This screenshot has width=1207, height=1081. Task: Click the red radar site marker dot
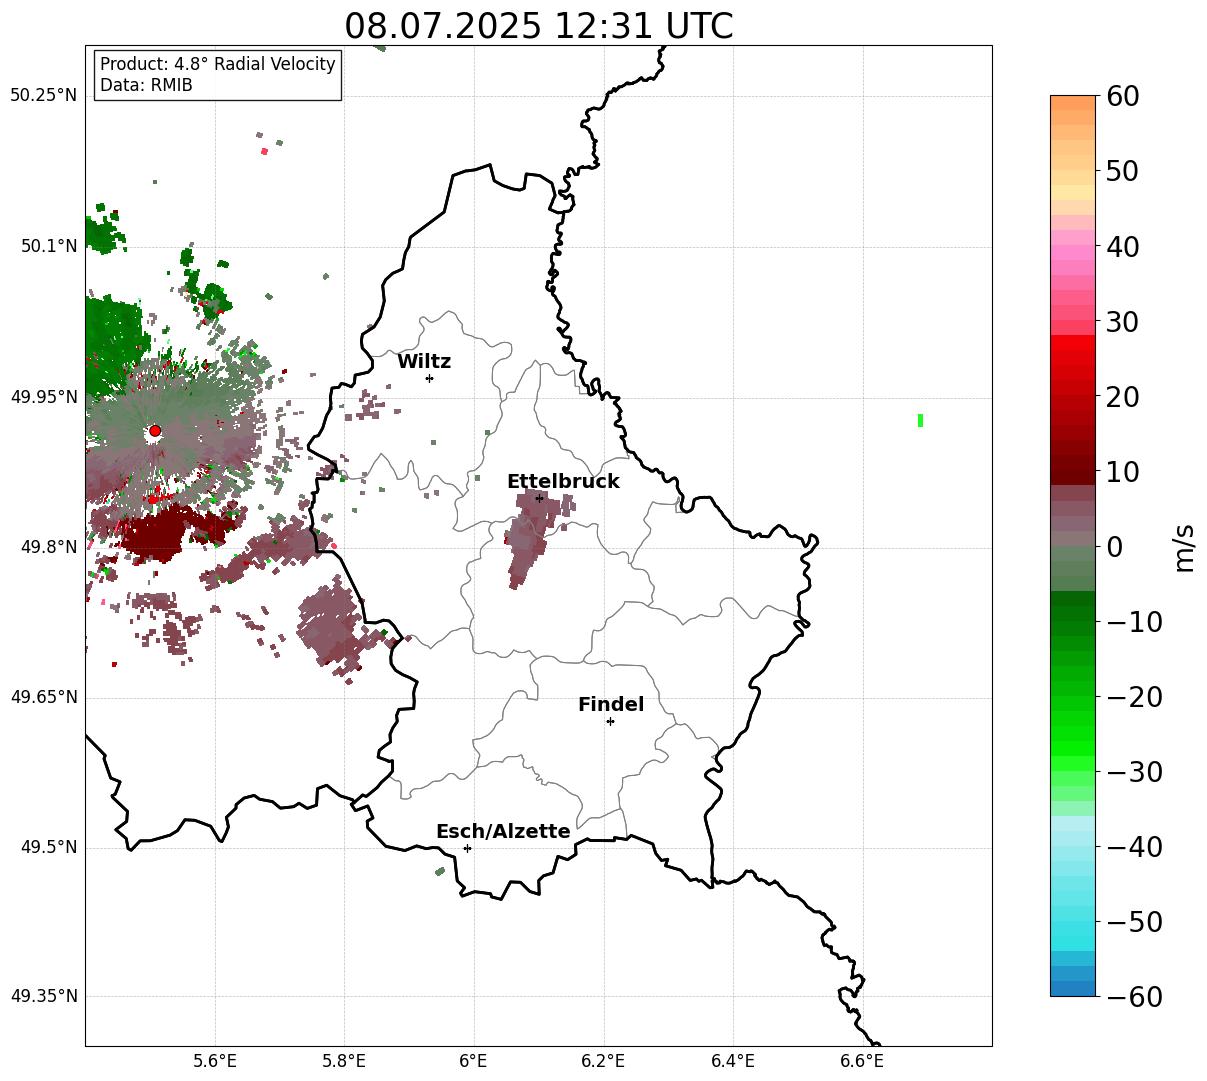(155, 431)
